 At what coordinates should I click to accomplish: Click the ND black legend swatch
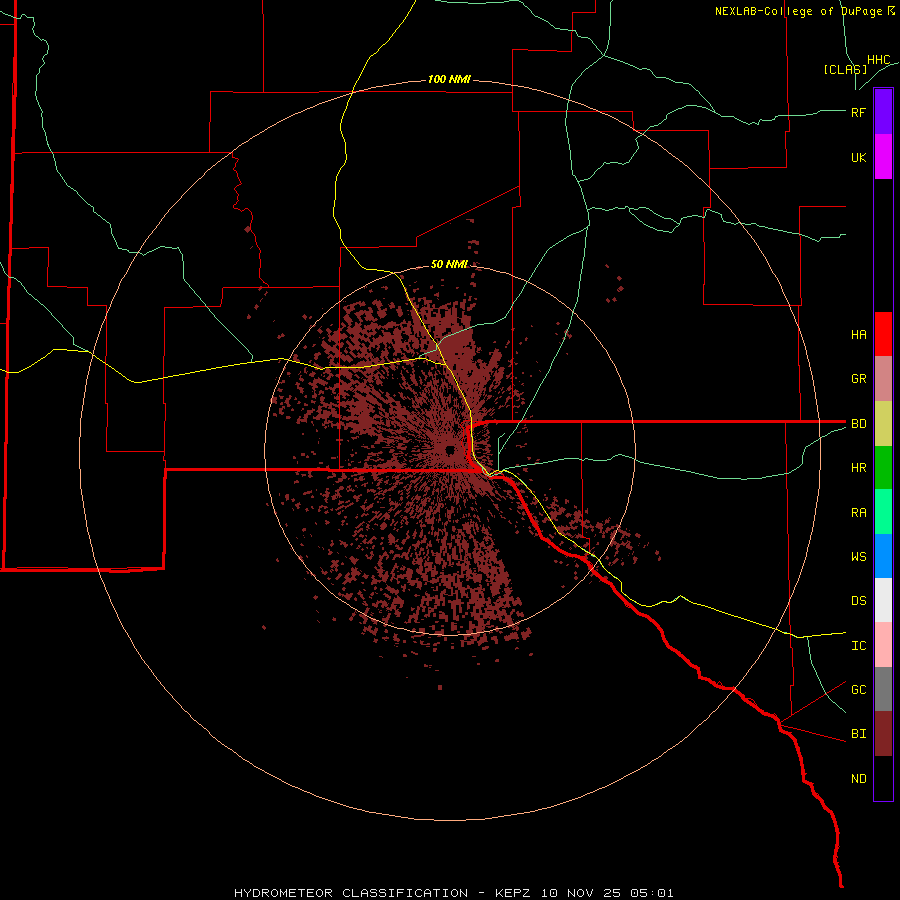pos(883,778)
